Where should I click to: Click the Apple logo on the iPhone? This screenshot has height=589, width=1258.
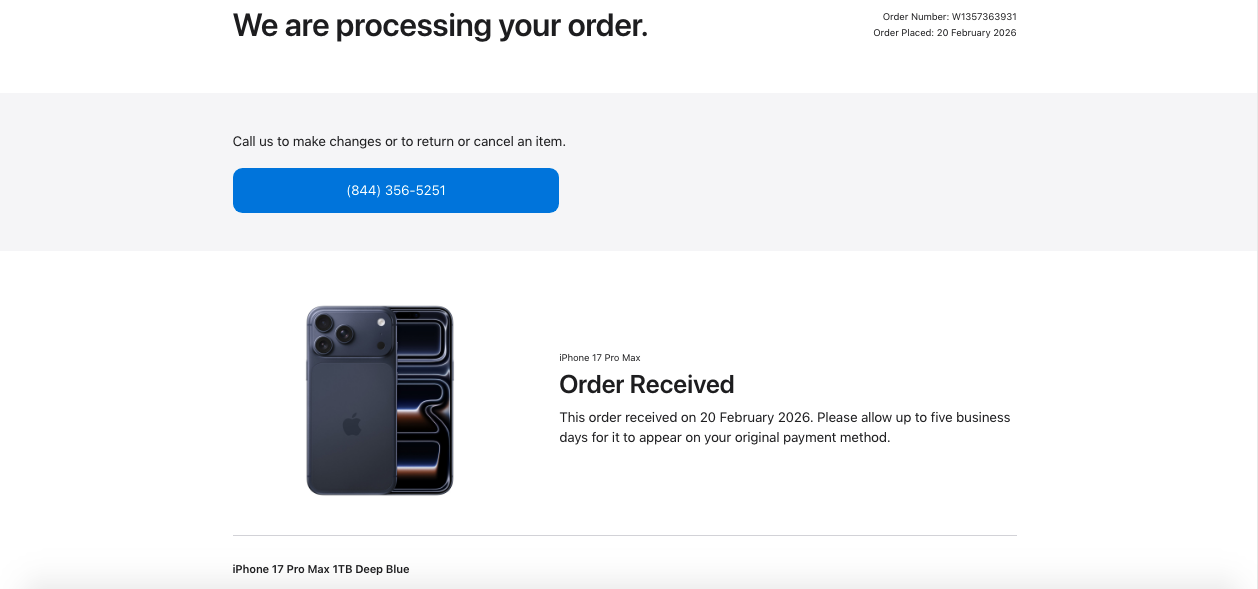pyautogui.click(x=351, y=425)
